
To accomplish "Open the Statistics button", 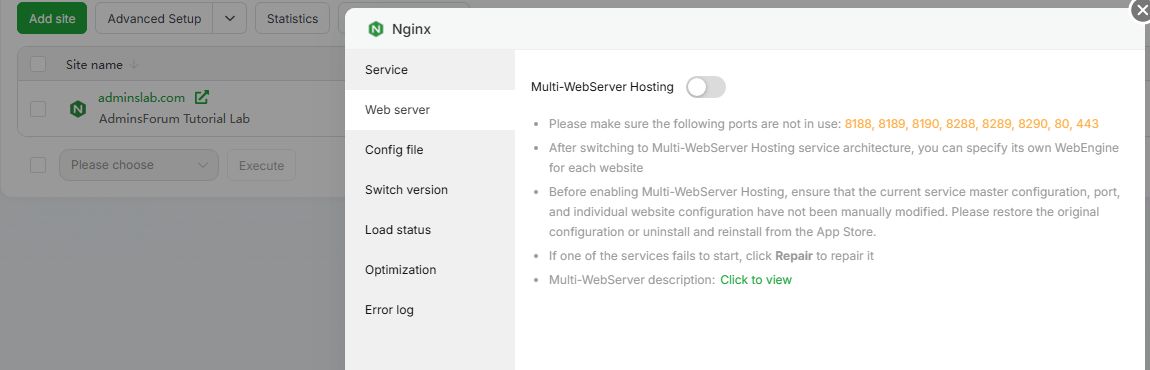I will click(x=292, y=18).
